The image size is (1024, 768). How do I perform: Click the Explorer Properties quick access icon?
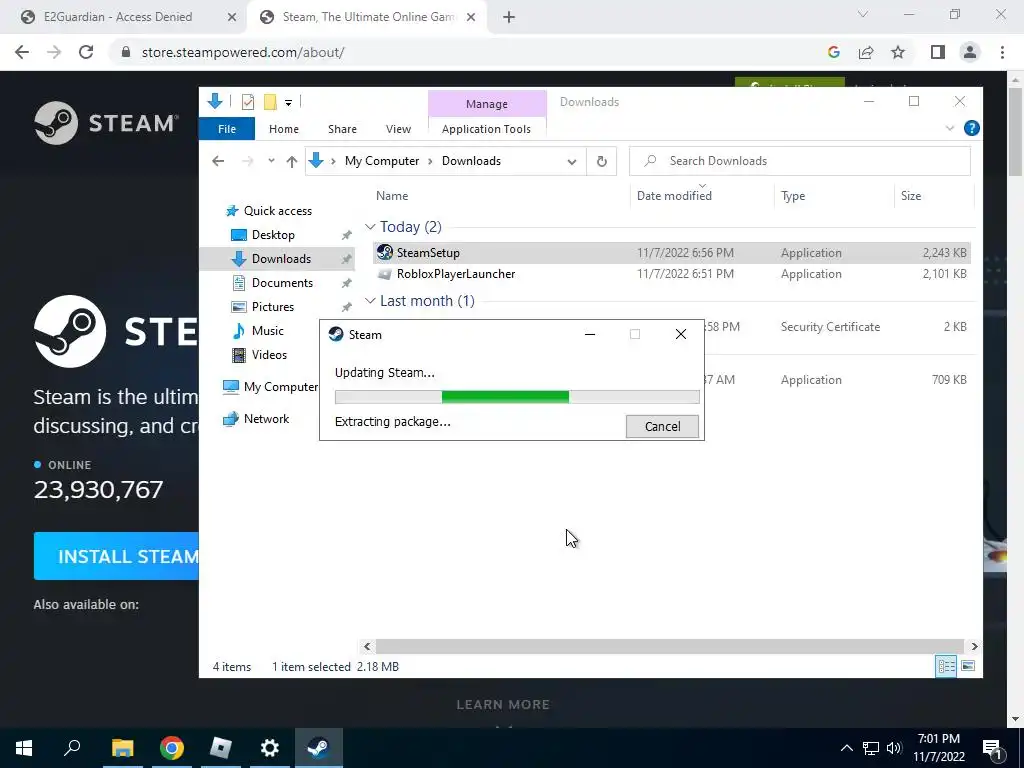(248, 102)
